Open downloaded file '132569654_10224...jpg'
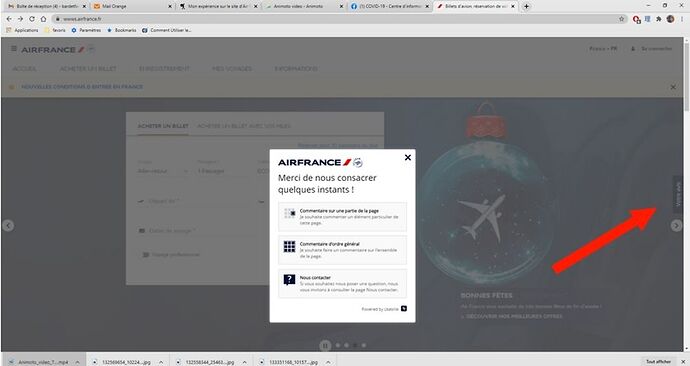This screenshot has width=690, height=366. tap(122, 362)
